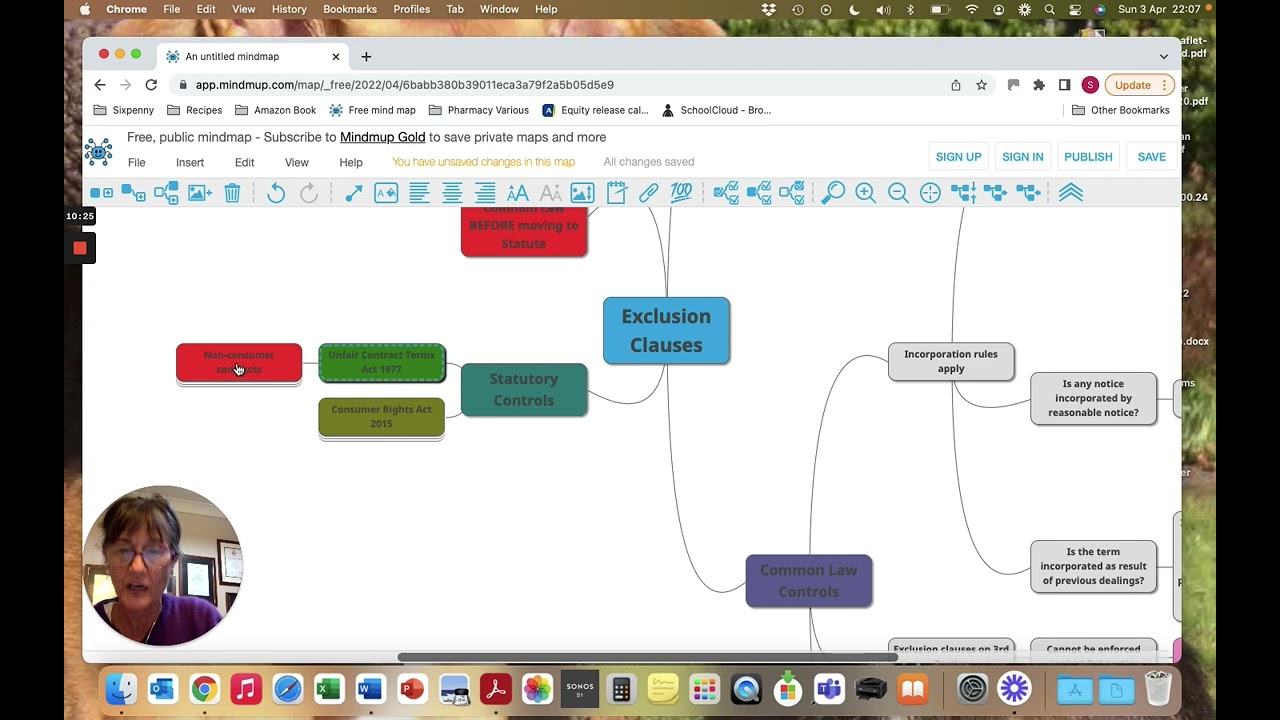1280x720 pixels.
Task: Click the crosshair center-map icon
Action: coord(930,193)
